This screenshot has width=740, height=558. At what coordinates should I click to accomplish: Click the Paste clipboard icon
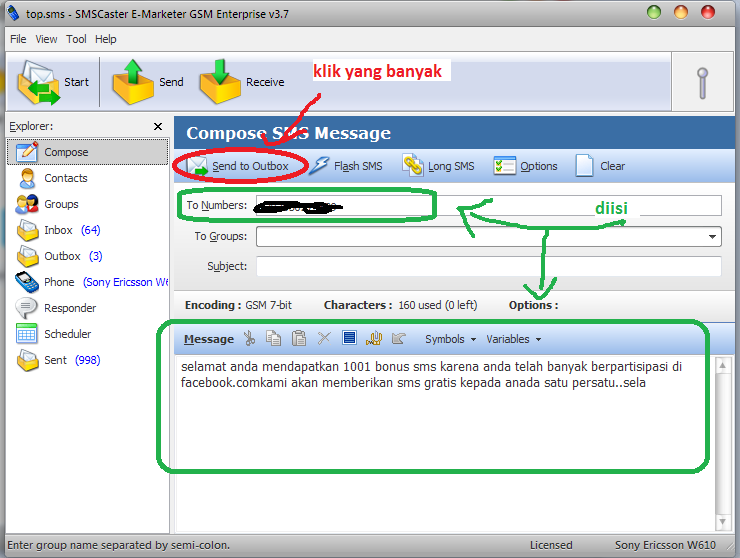point(299,338)
